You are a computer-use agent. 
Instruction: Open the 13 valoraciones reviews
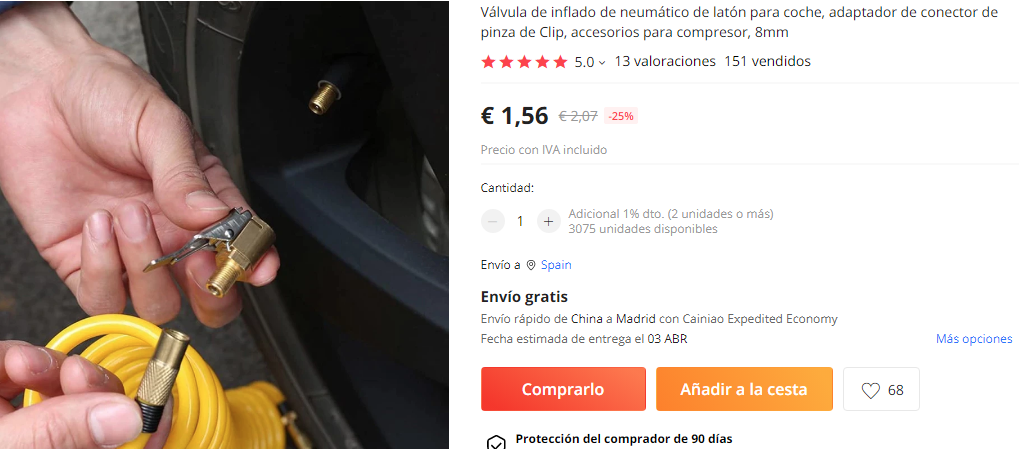click(x=665, y=62)
